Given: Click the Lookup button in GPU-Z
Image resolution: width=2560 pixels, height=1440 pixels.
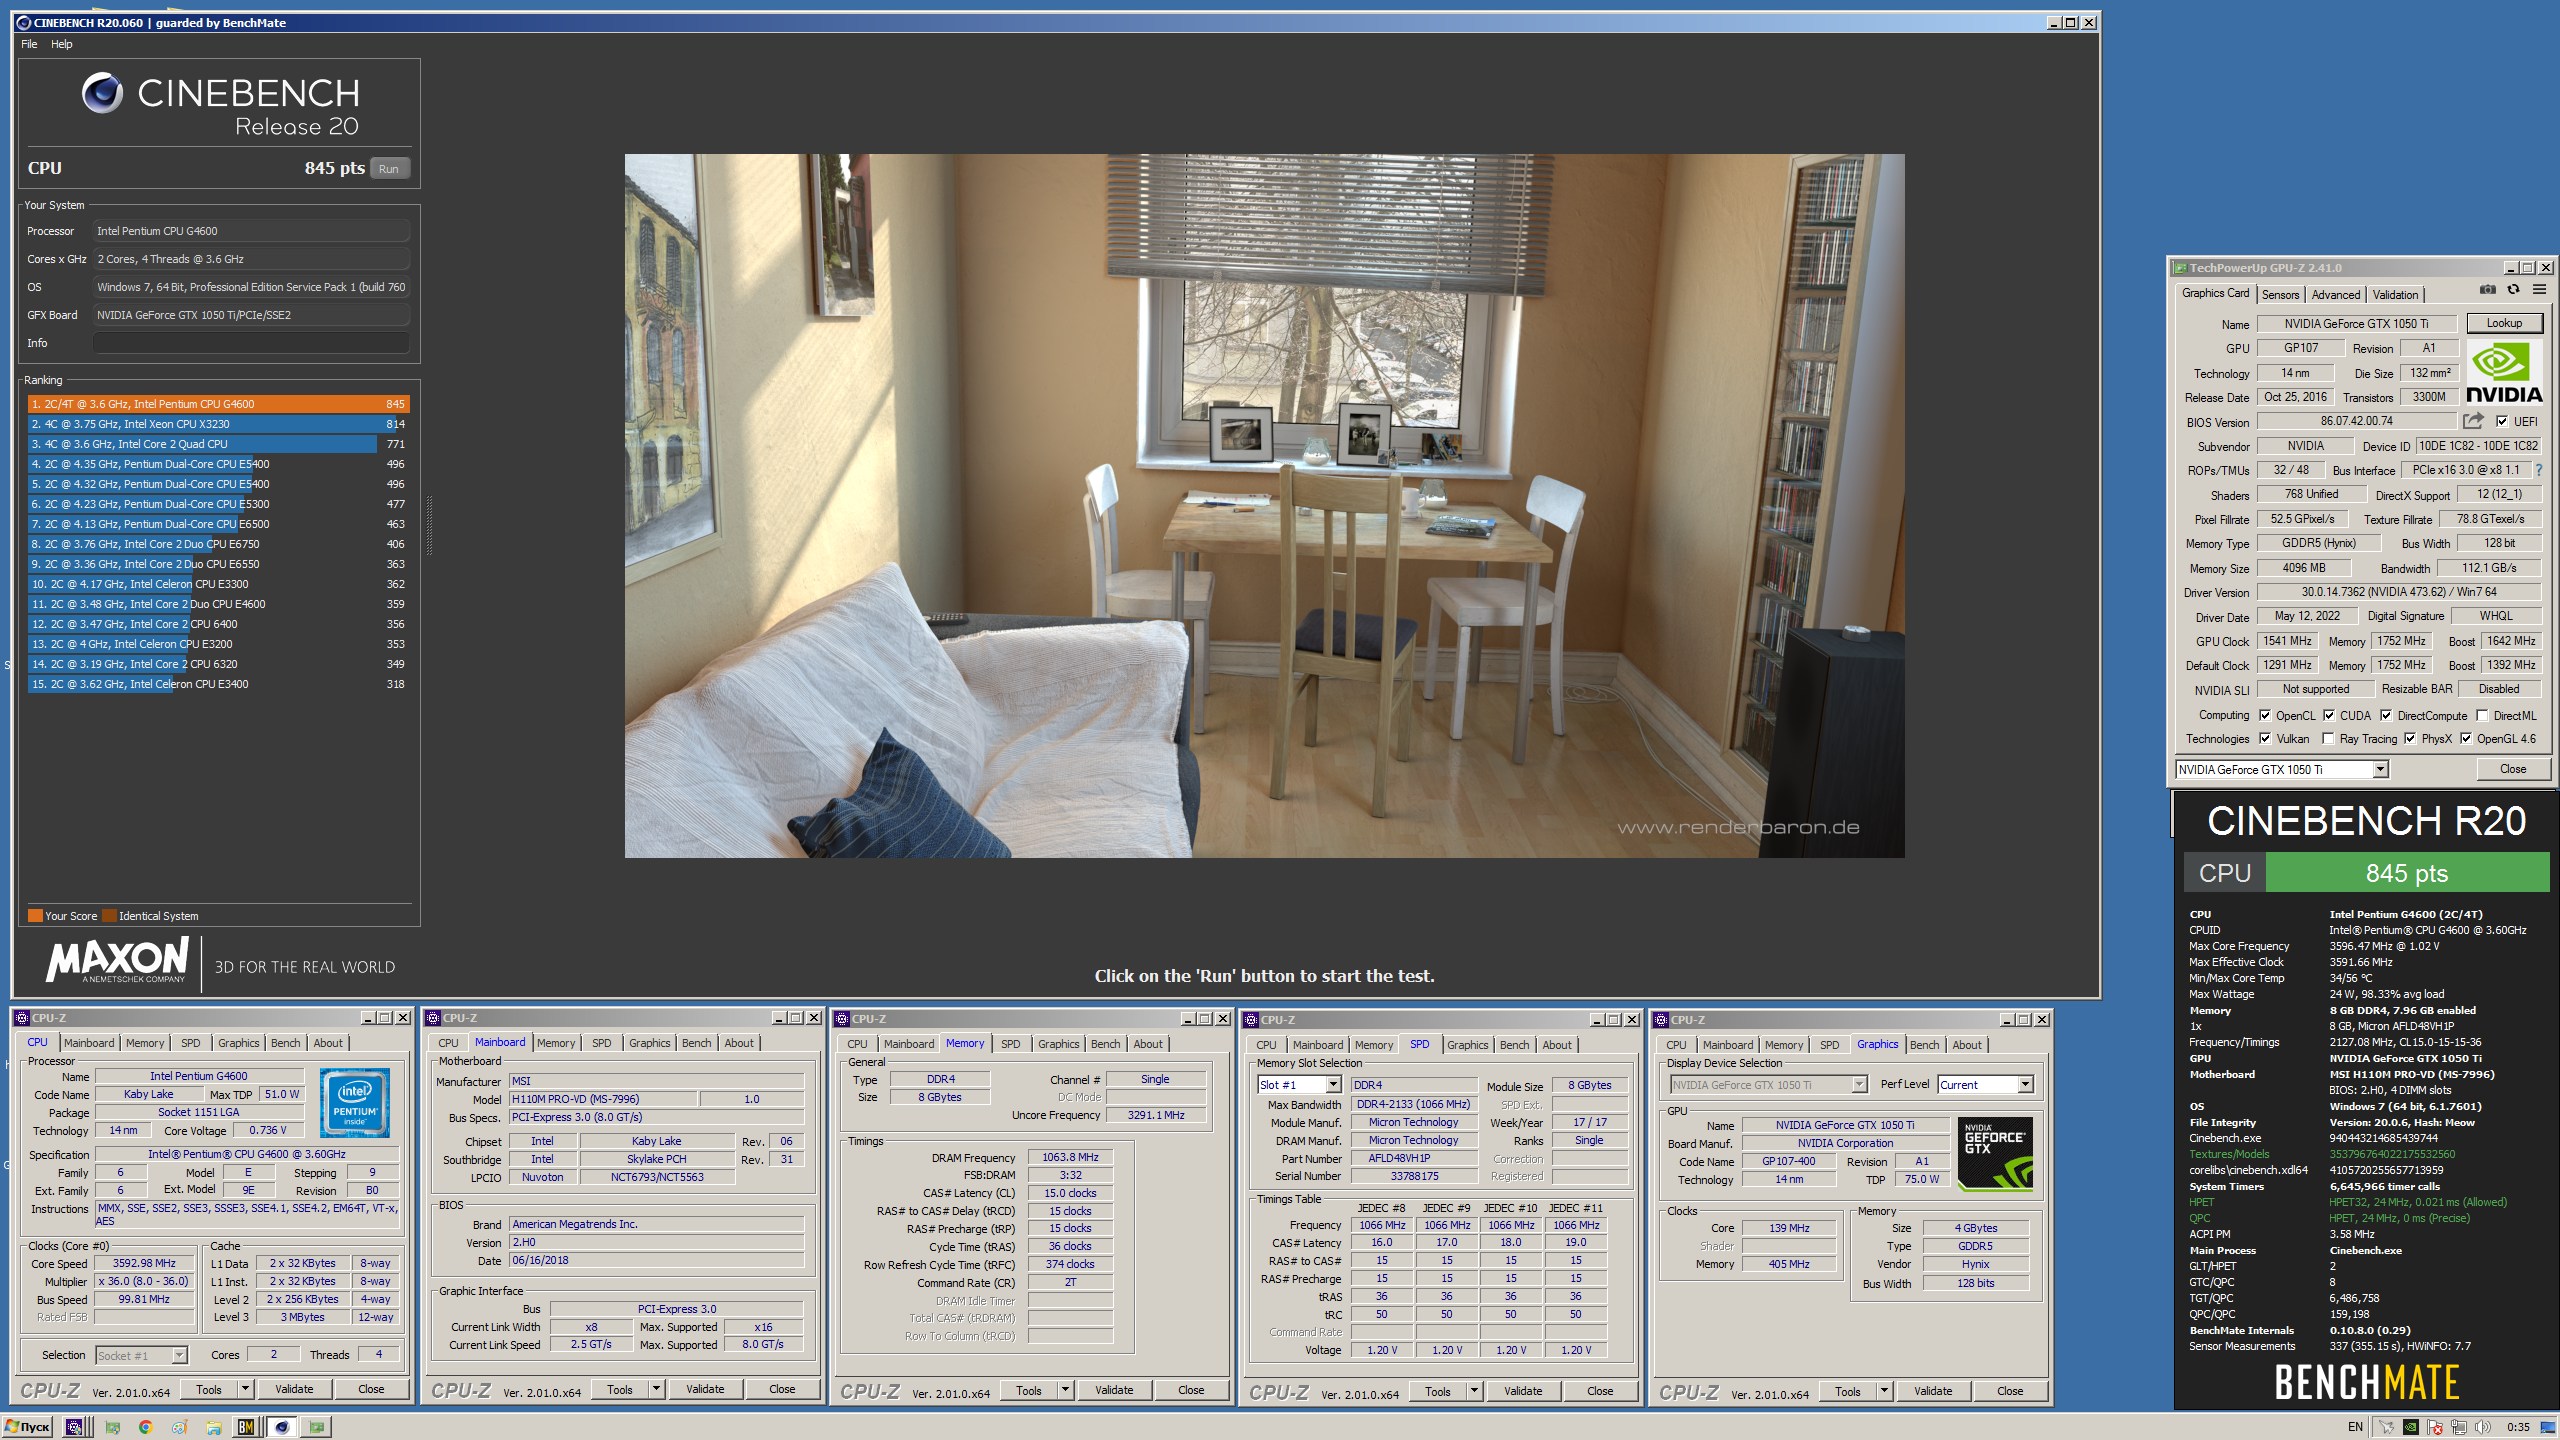Looking at the screenshot, I should 2504,323.
